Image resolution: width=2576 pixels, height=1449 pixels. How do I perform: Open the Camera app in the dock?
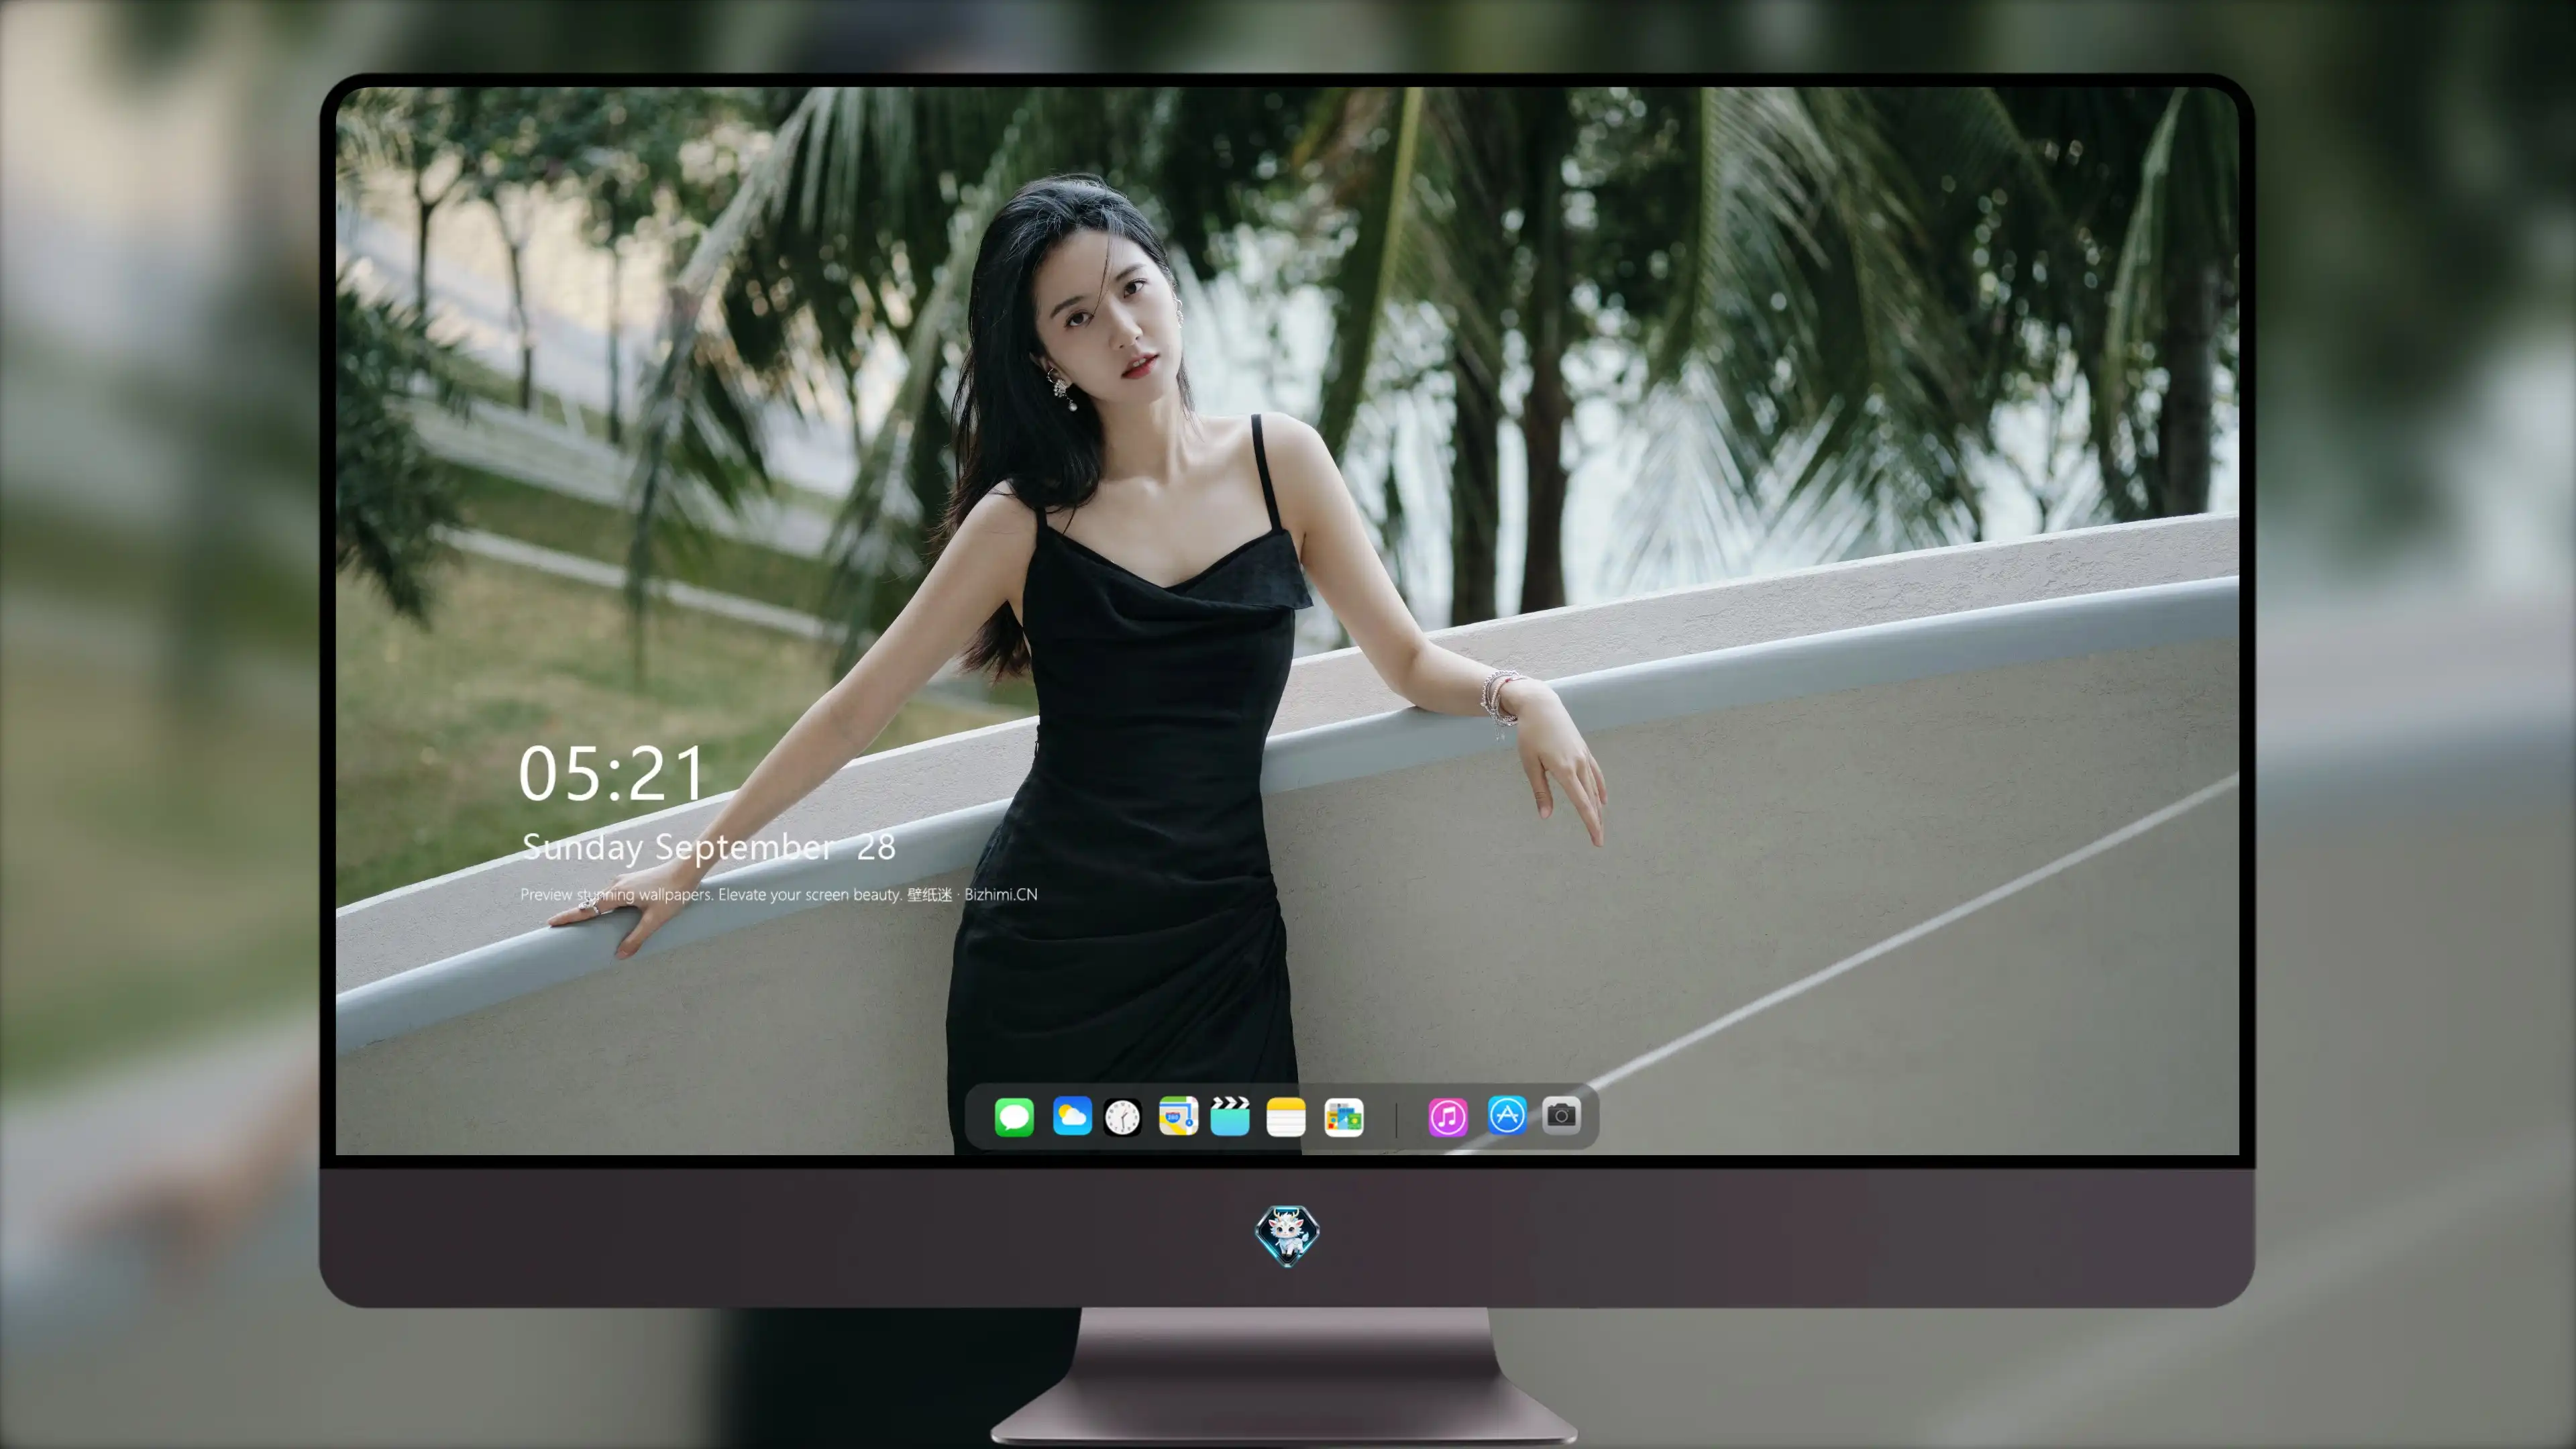1561,1115
